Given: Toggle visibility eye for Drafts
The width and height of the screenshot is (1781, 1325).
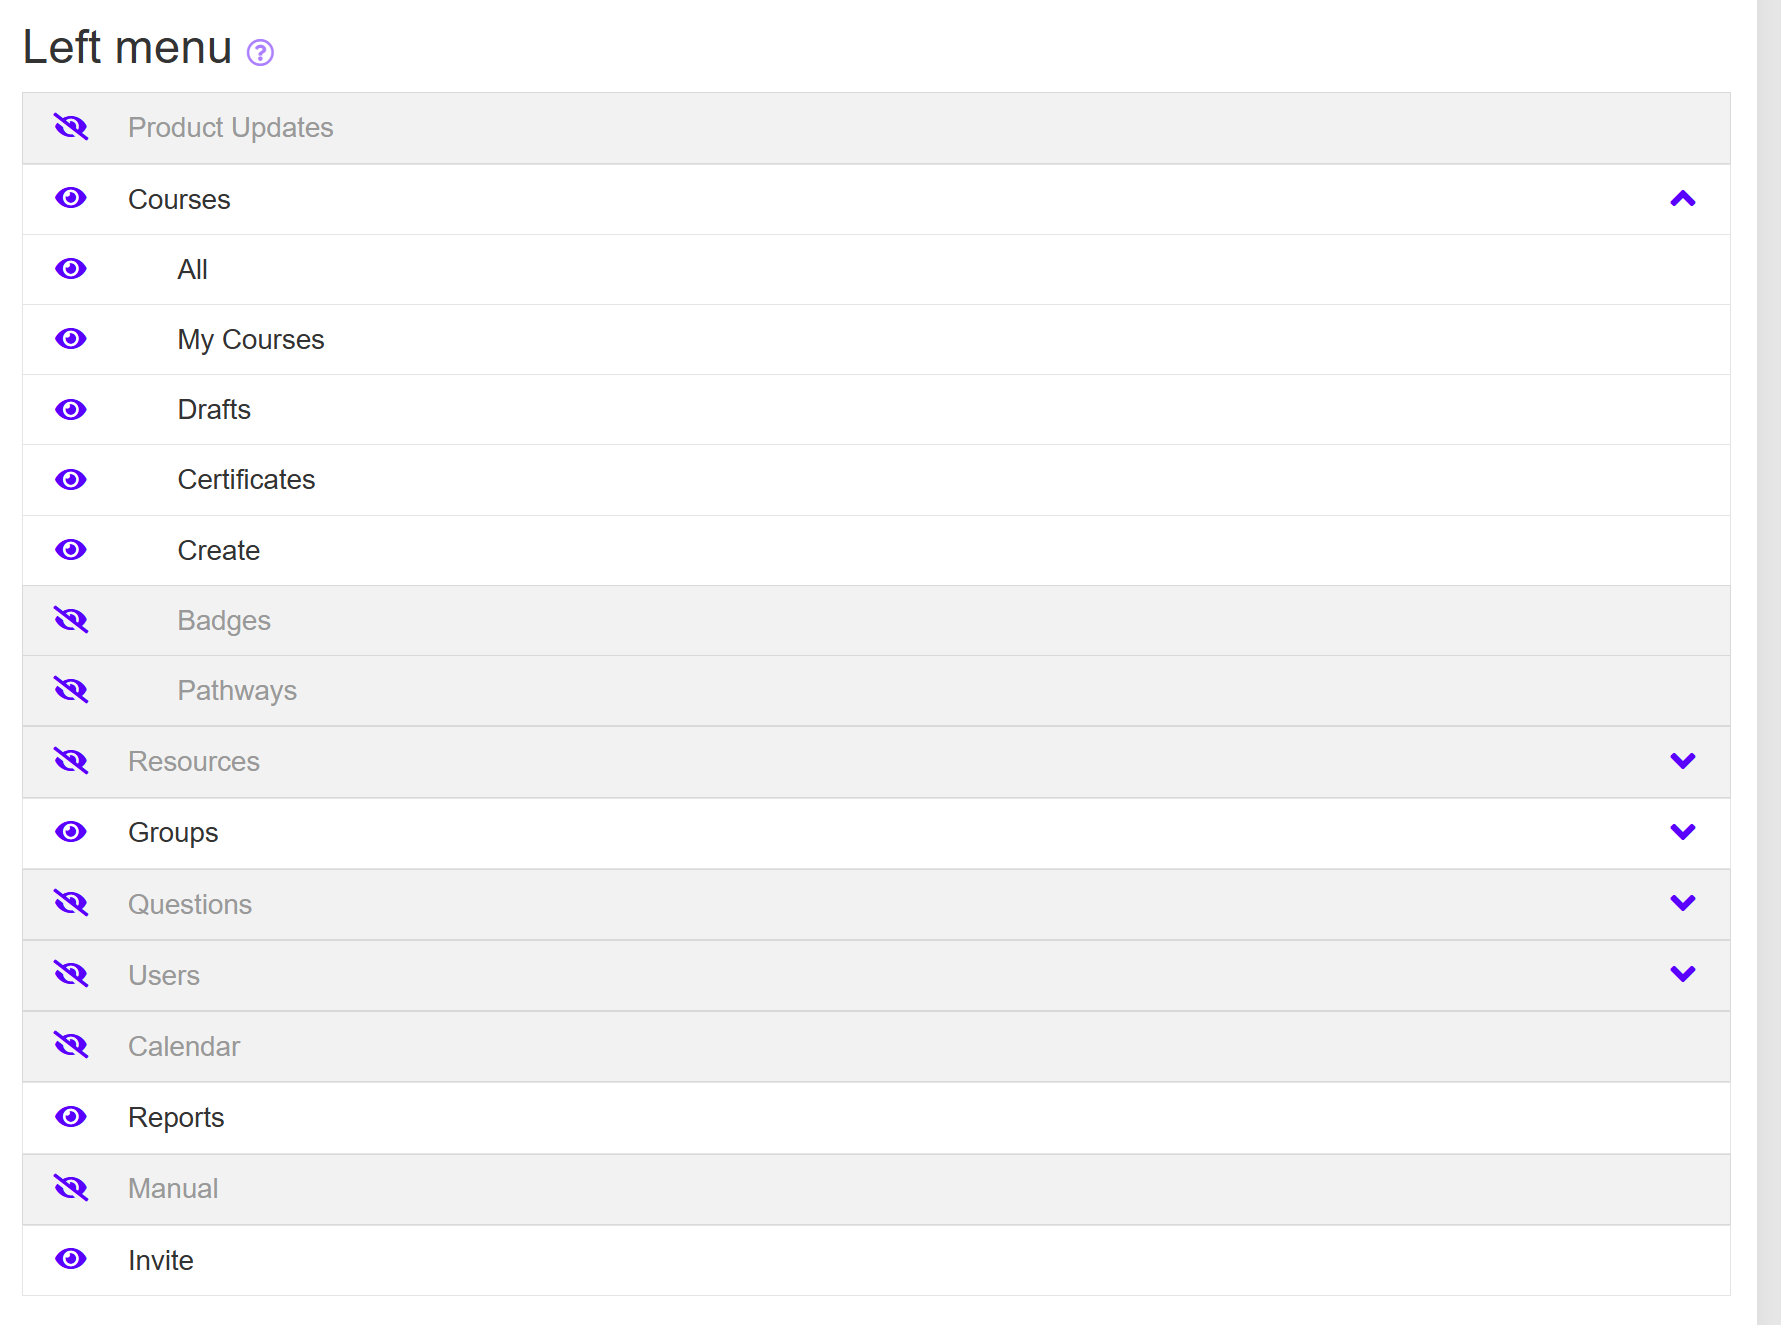Looking at the screenshot, I should click(x=71, y=410).
